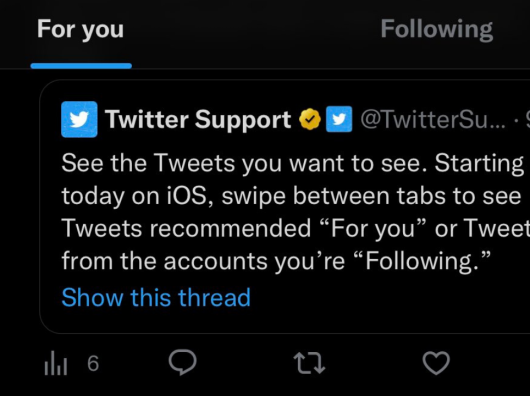Select the For you tab
530x396 pixels.
coord(80,29)
